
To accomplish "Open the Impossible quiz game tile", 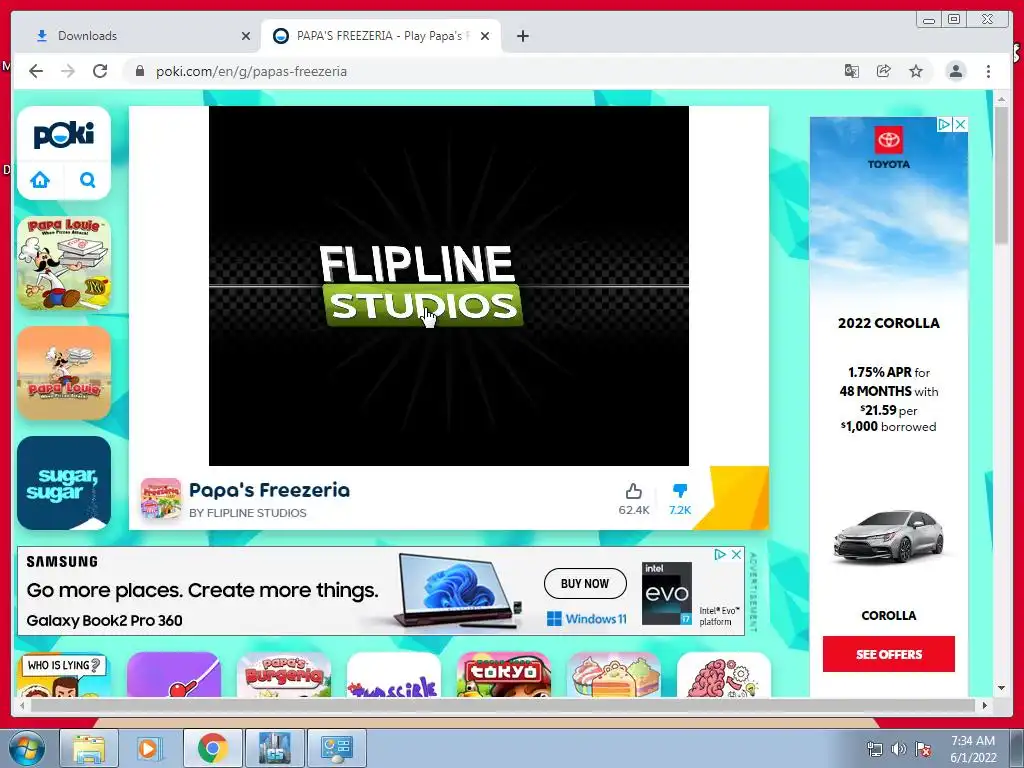I will click(x=394, y=675).
